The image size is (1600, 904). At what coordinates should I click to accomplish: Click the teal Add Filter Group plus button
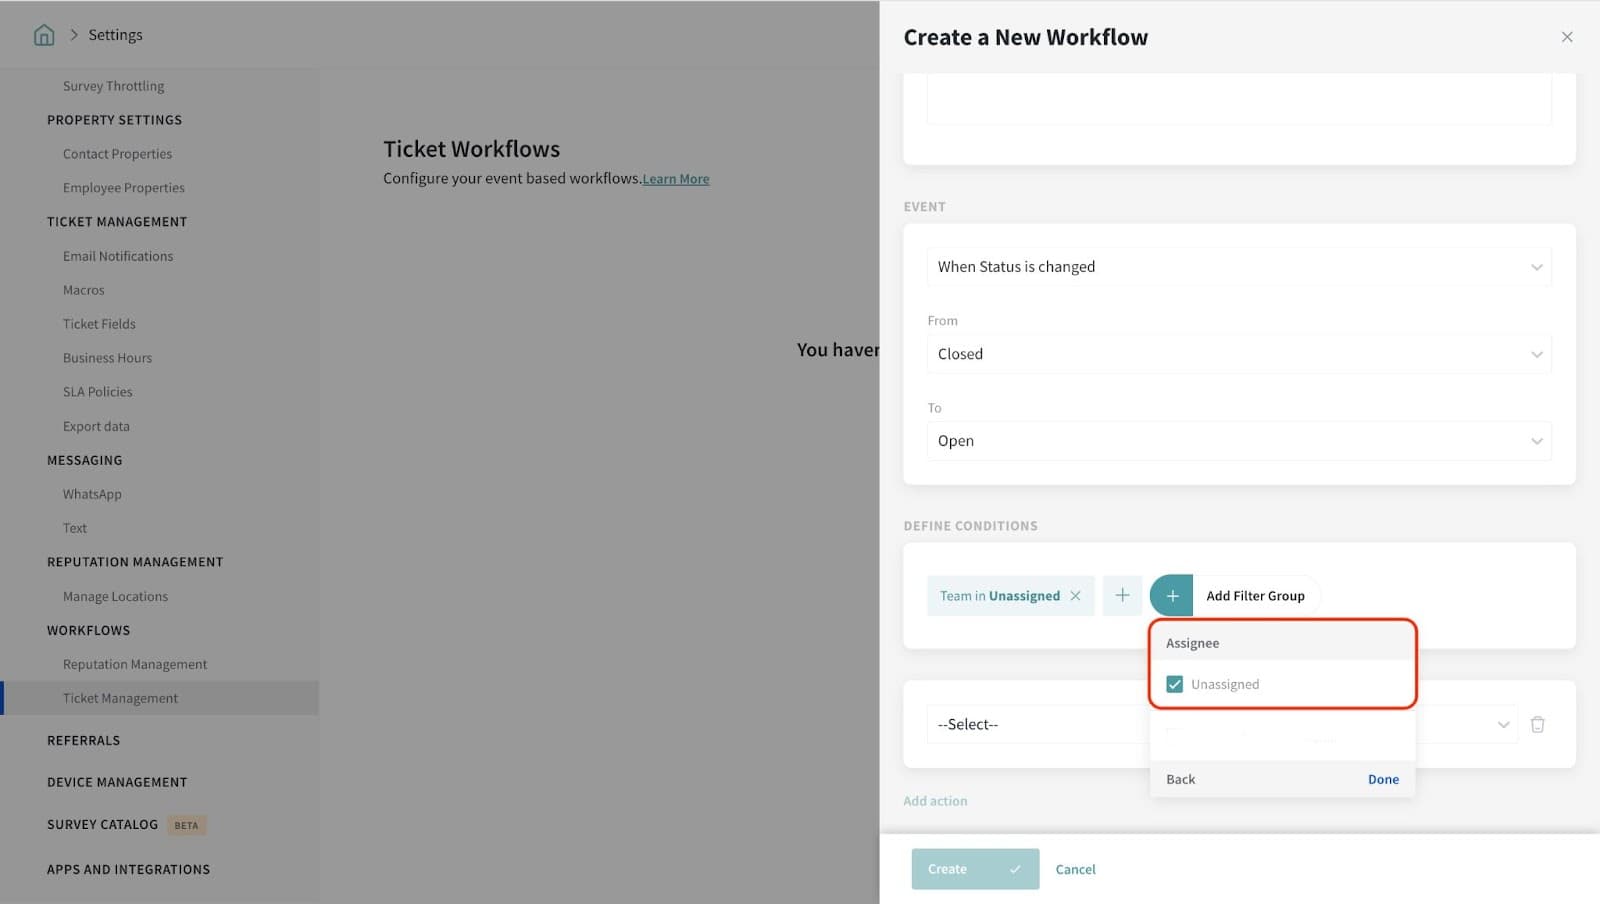[x=1171, y=596]
